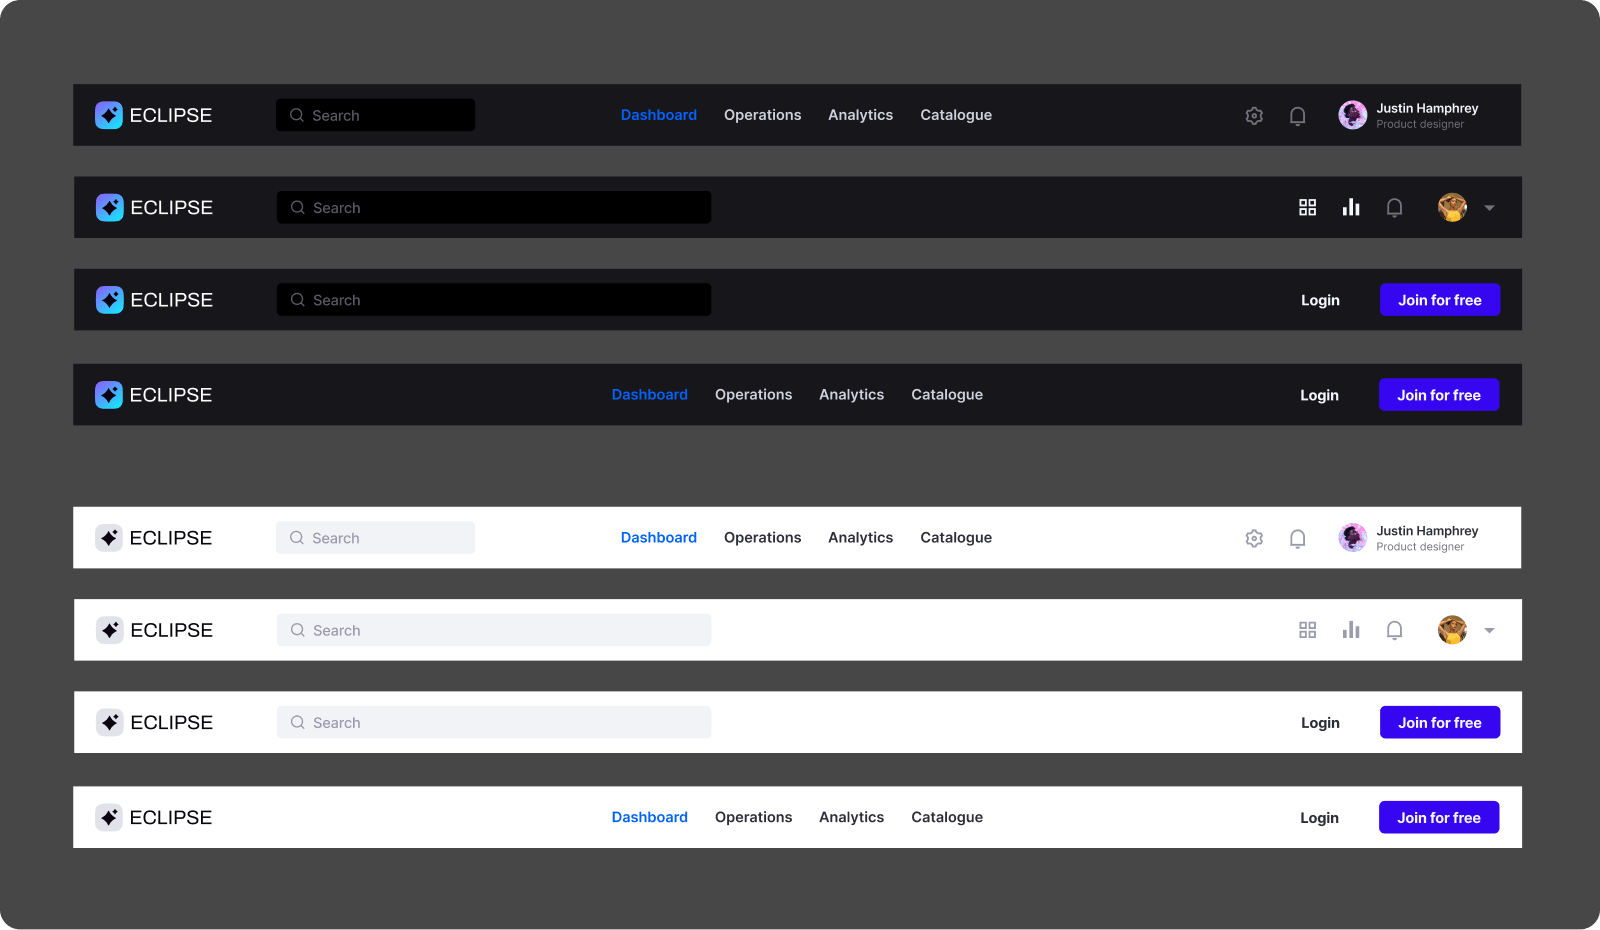The image size is (1600, 930).
Task: Focus the short search field in top dark navbar
Action: [375, 115]
